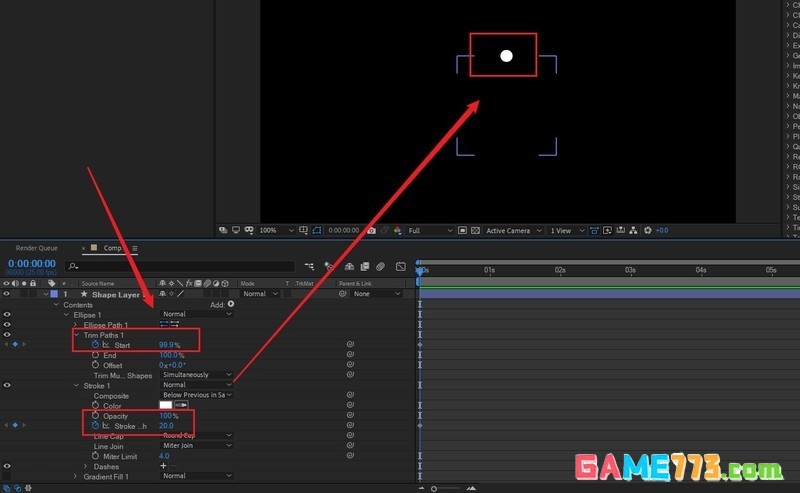Click the Add shape content arrow button
The image size is (800, 493).
point(231,304)
